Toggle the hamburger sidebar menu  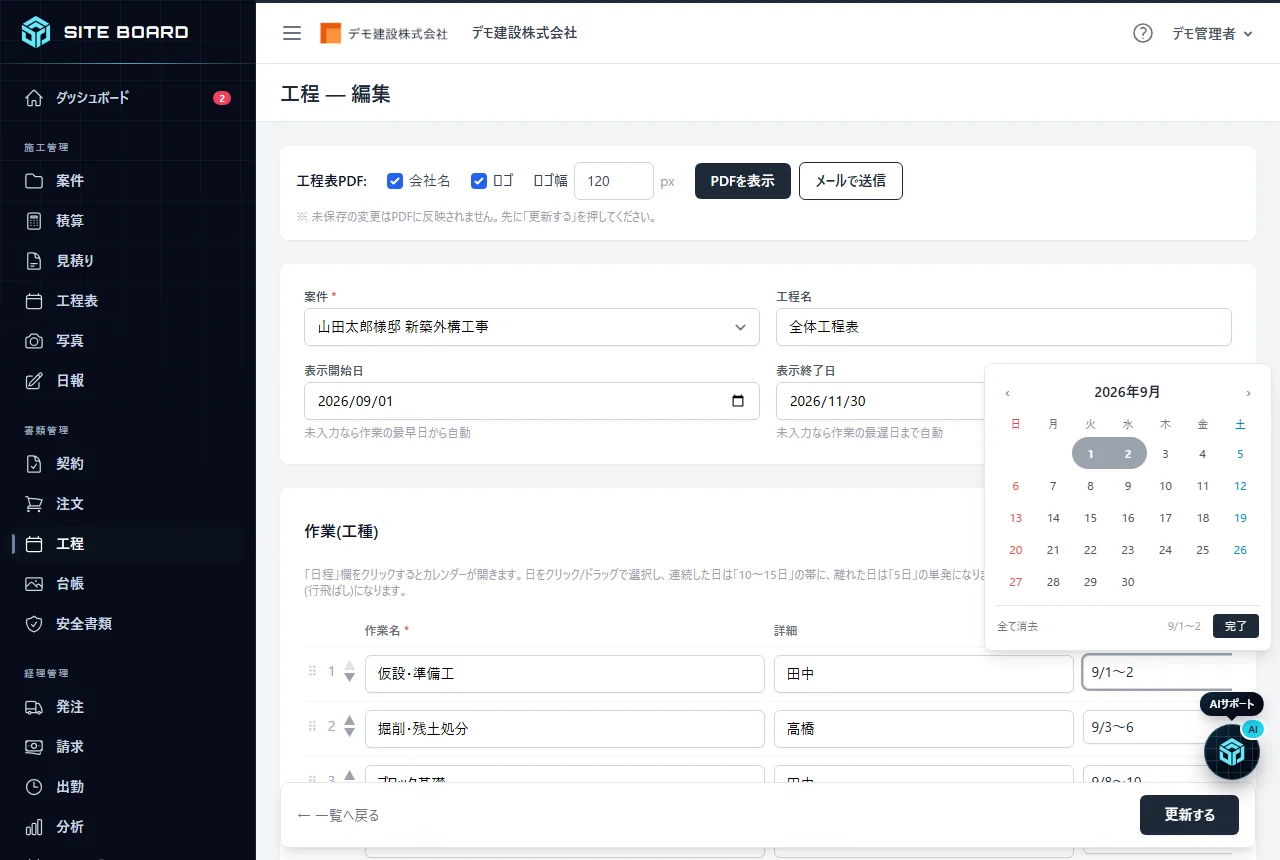(292, 33)
